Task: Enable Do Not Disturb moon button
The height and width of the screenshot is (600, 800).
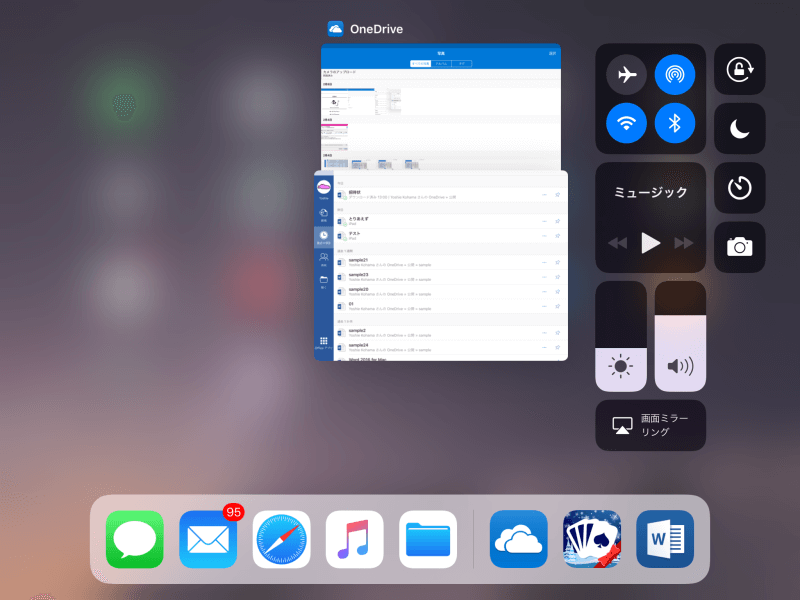Action: (739, 129)
